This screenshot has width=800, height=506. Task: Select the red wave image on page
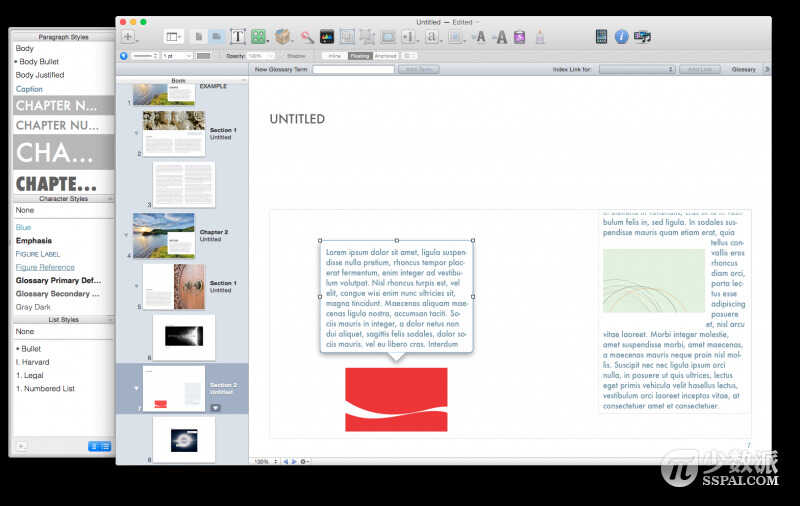396,399
